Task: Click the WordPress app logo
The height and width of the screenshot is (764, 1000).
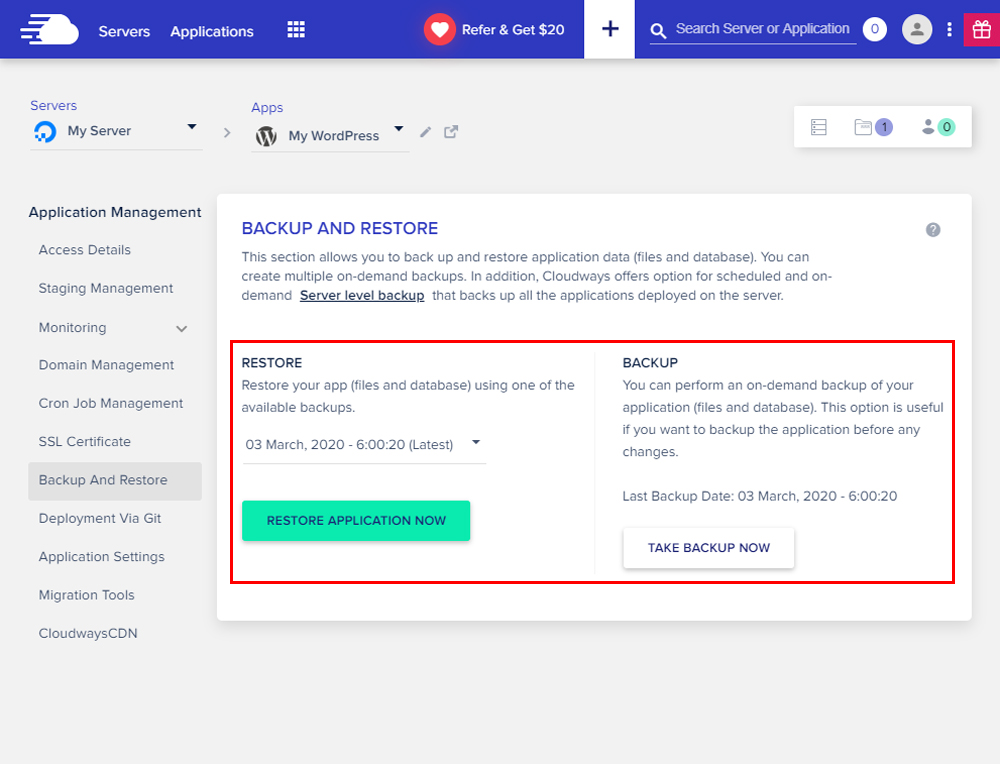Action: 266,136
